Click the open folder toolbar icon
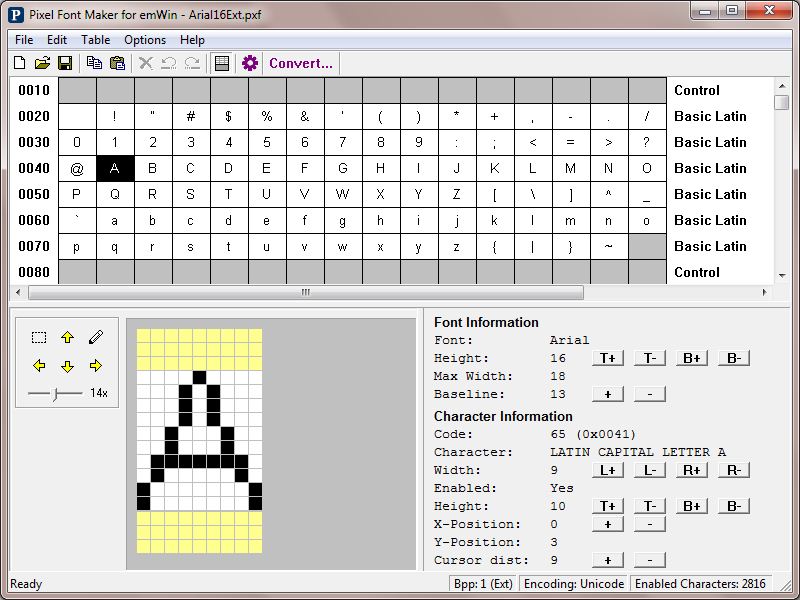This screenshot has height=600, width=800. pos(42,63)
